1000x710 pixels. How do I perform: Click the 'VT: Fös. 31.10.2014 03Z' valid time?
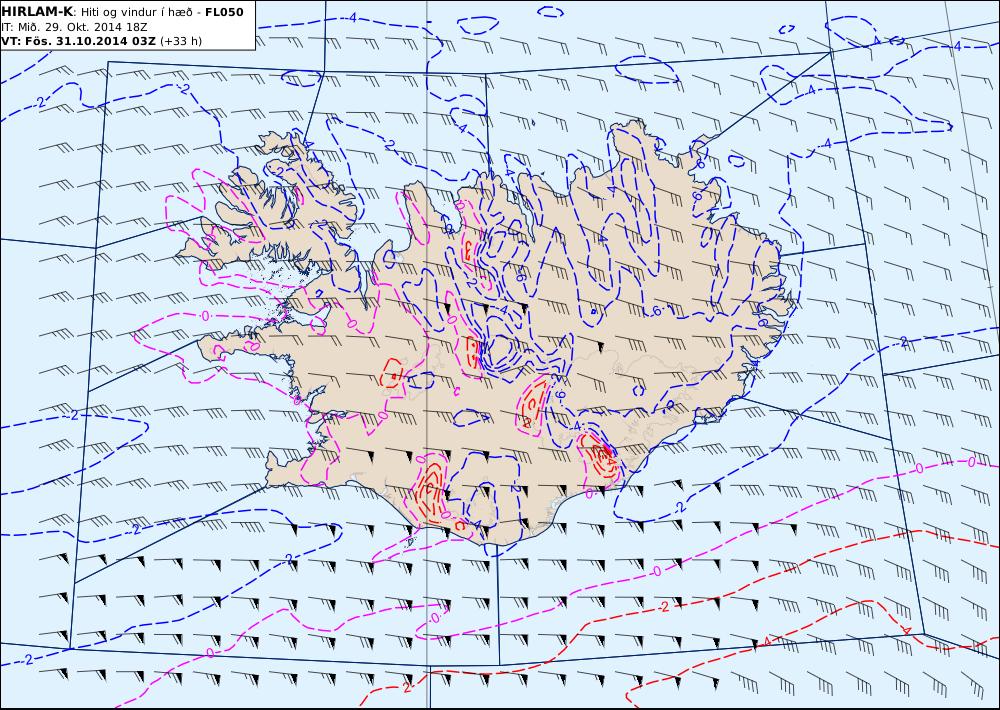(x=78, y=41)
